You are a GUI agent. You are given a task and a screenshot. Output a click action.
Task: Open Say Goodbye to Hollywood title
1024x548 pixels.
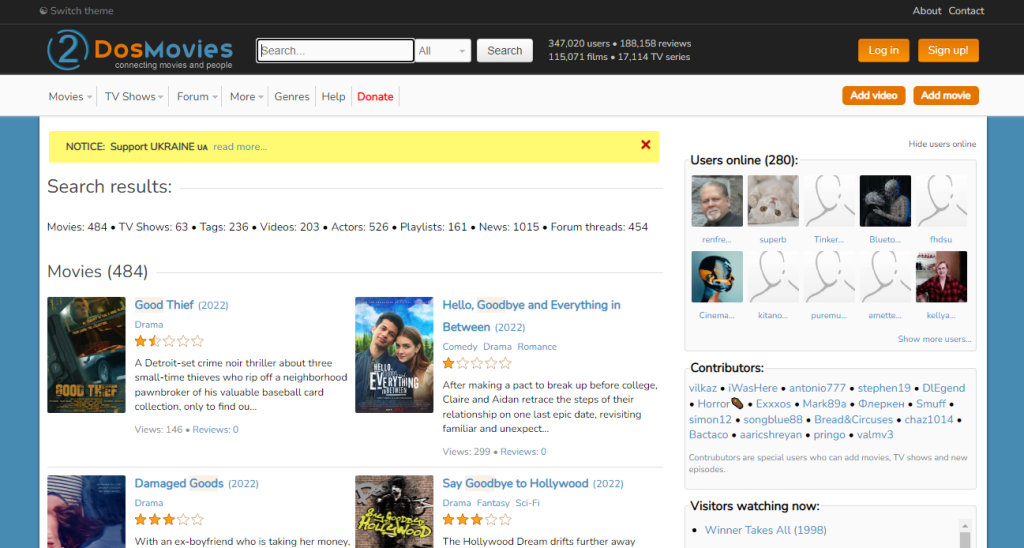point(515,483)
